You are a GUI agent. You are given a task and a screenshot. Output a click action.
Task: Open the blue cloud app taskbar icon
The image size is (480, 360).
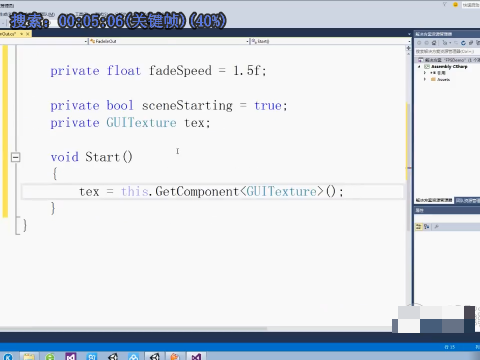tap(133, 356)
